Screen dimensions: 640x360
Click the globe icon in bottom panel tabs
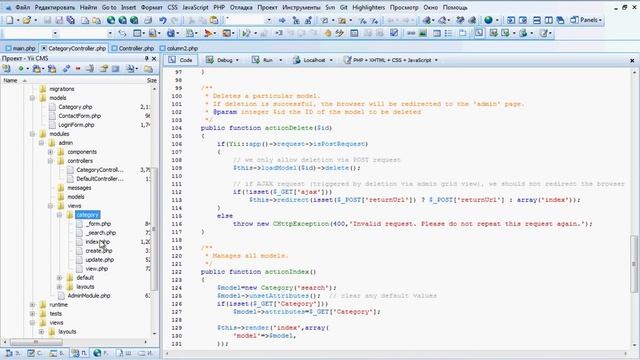click(97, 353)
